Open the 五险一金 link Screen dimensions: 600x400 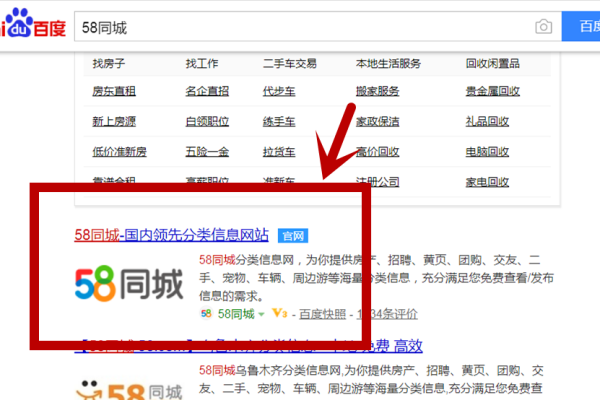(x=207, y=152)
